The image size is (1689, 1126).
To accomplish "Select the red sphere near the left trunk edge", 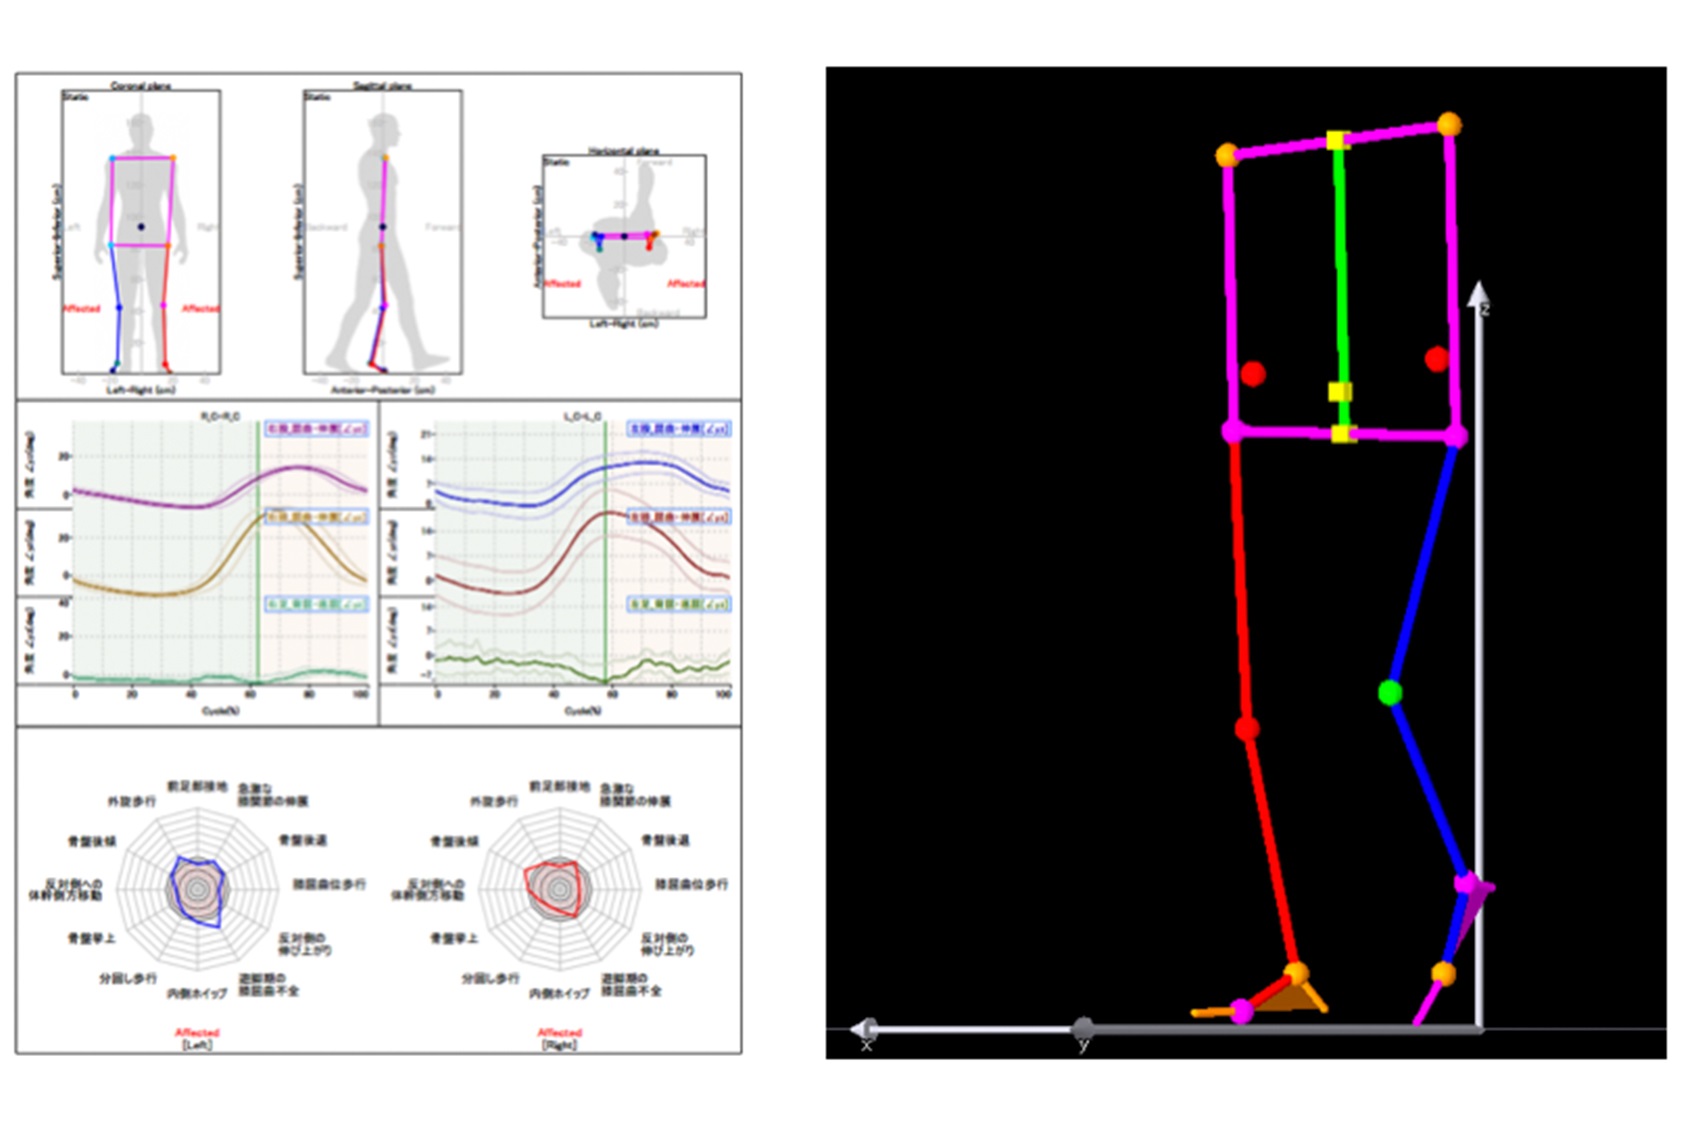I will coord(1253,374).
